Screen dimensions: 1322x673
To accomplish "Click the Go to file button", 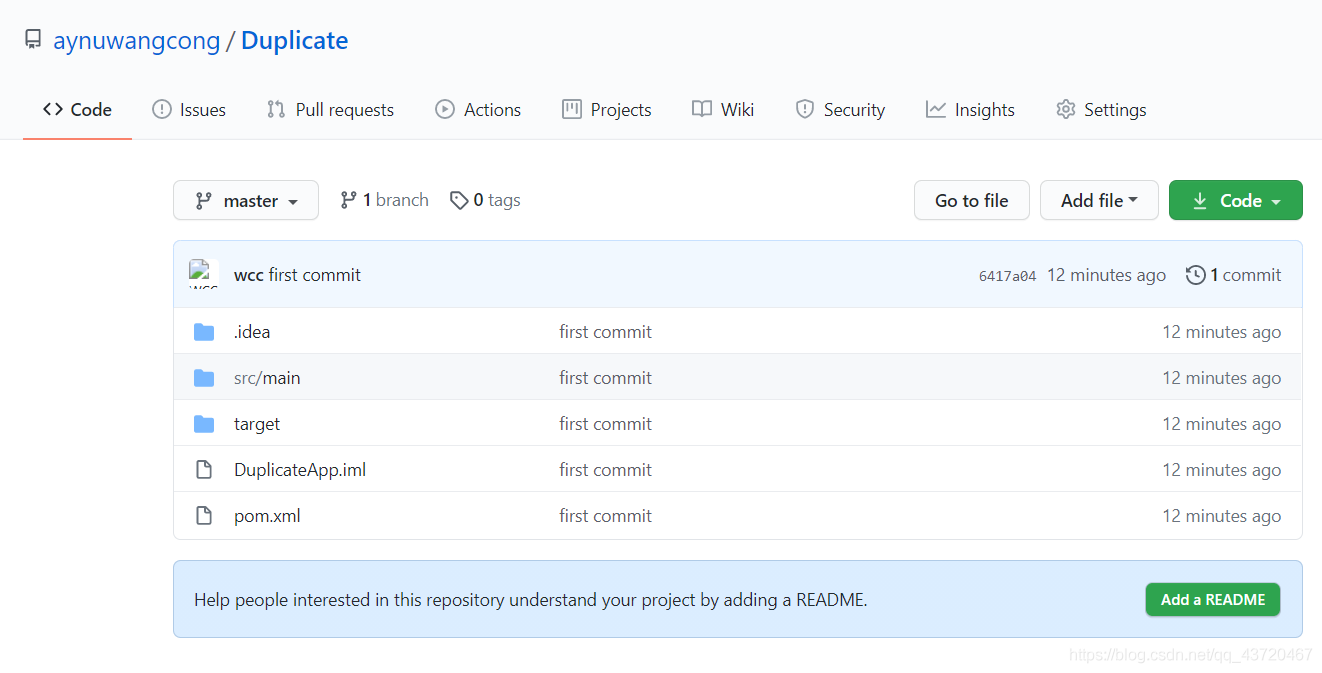I will point(972,200).
